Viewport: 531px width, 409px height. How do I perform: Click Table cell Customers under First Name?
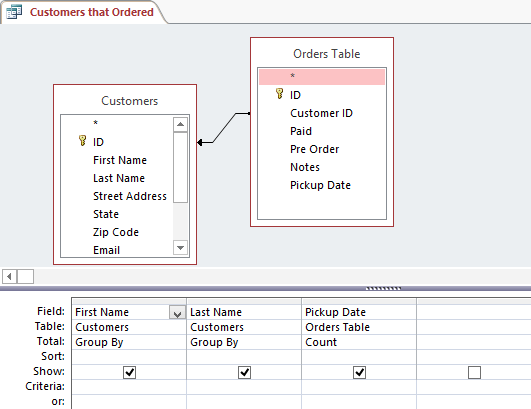(x=129, y=327)
